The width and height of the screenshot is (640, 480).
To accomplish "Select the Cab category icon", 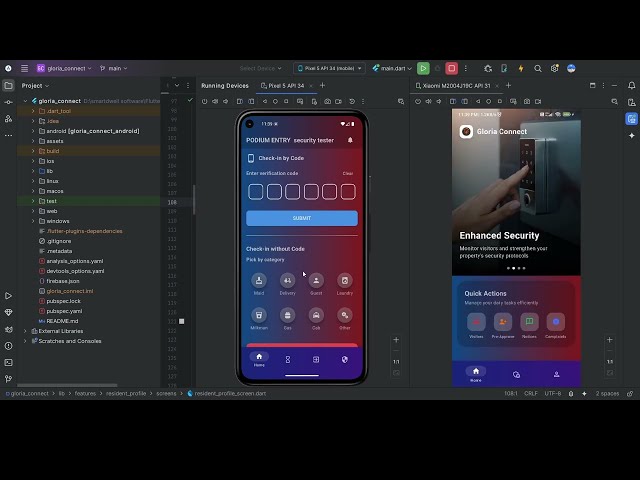I will pyautogui.click(x=316, y=315).
